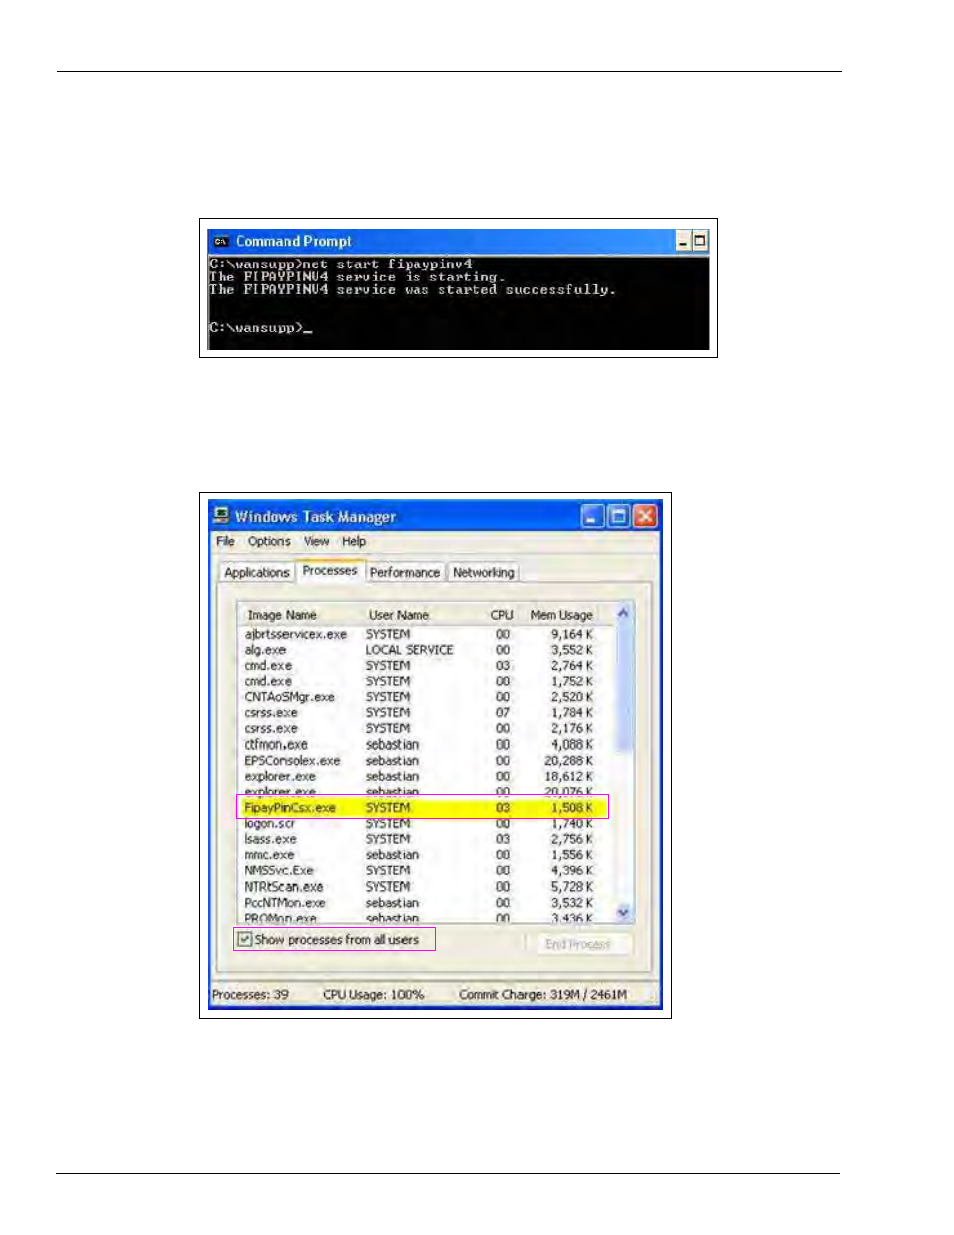Click the process list scroll down arrow
Image resolution: width=954 pixels, height=1235 pixels.
pos(623,912)
